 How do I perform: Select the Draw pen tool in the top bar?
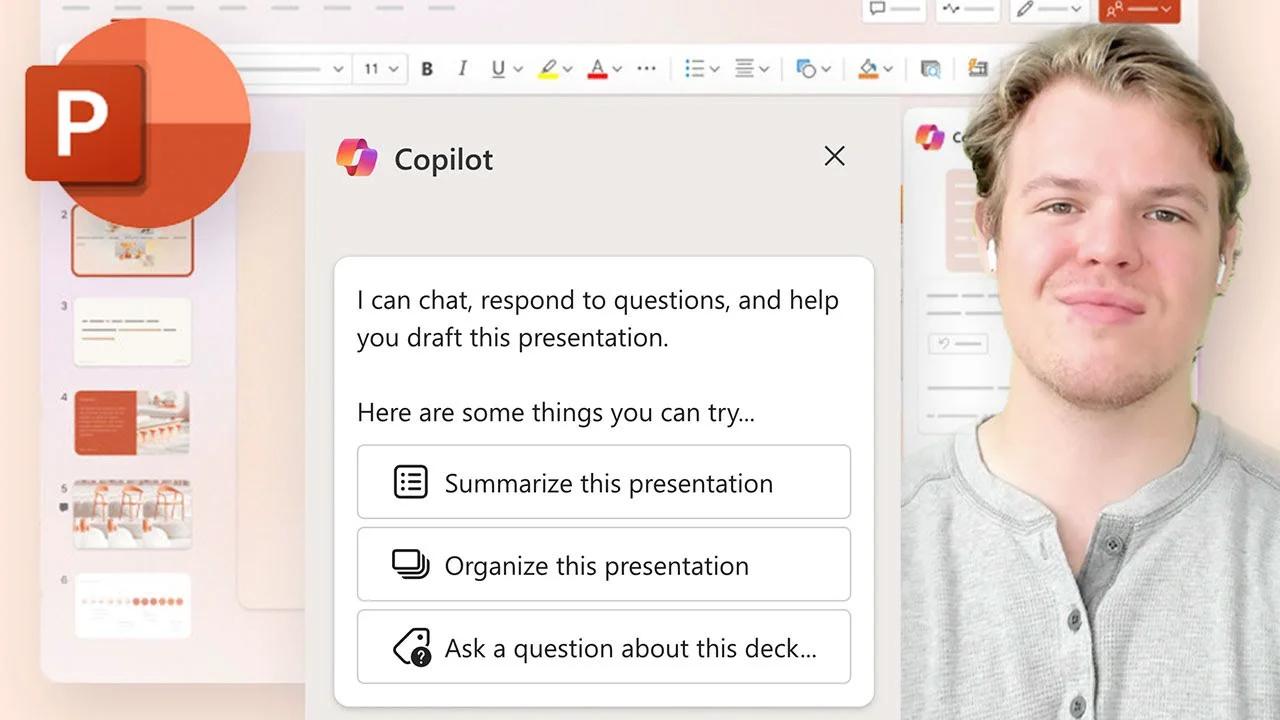pos(1026,10)
